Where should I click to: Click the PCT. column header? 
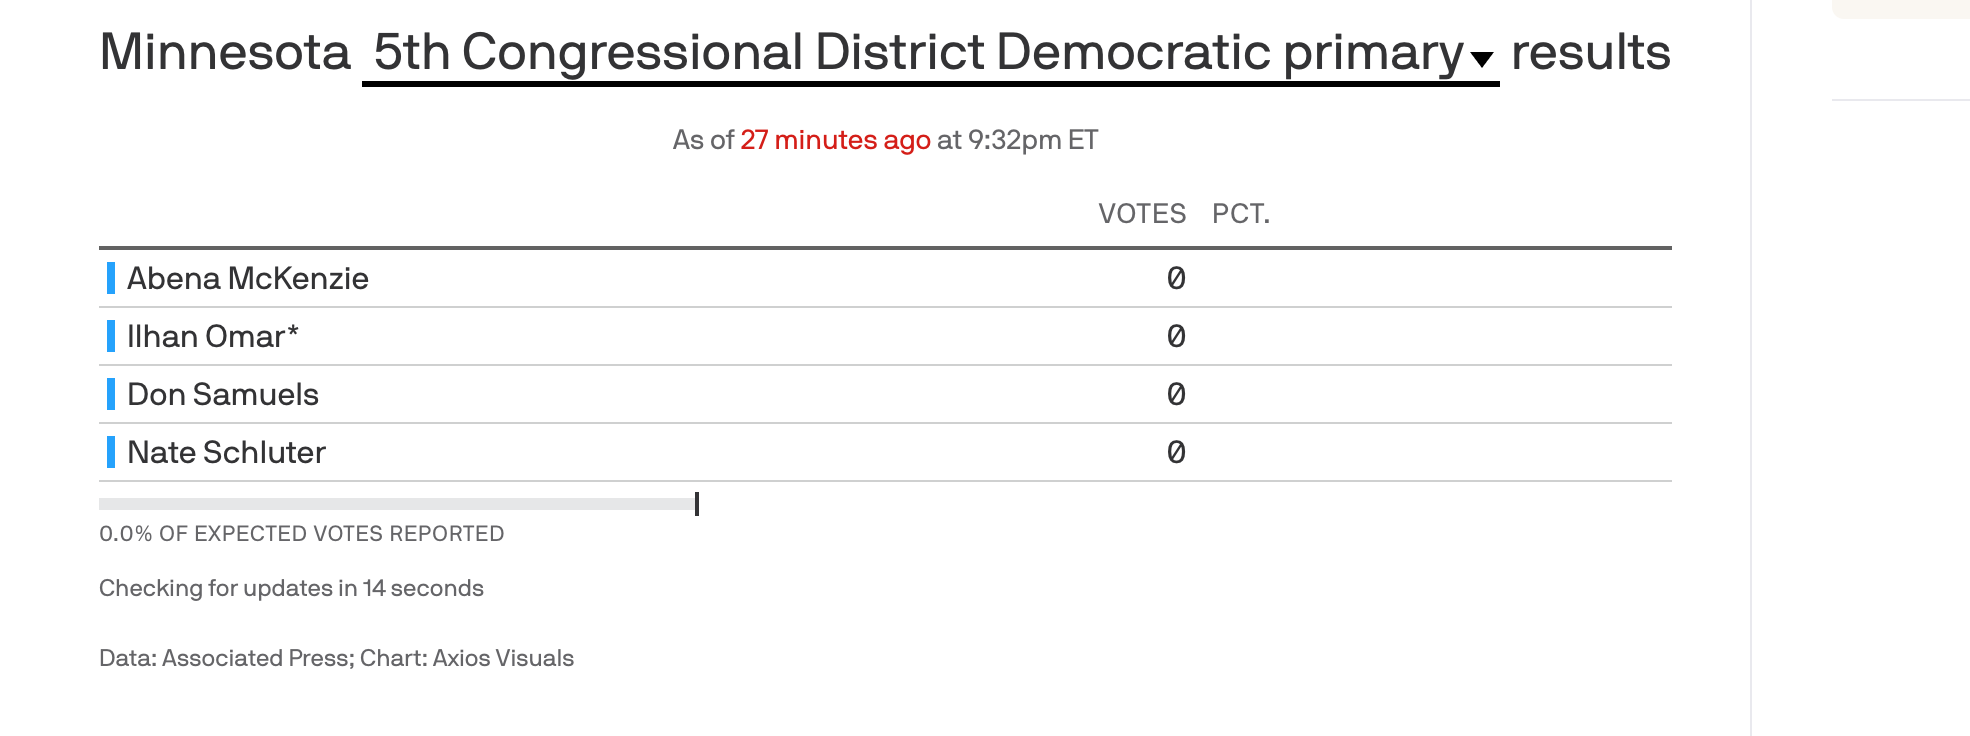1241,214
